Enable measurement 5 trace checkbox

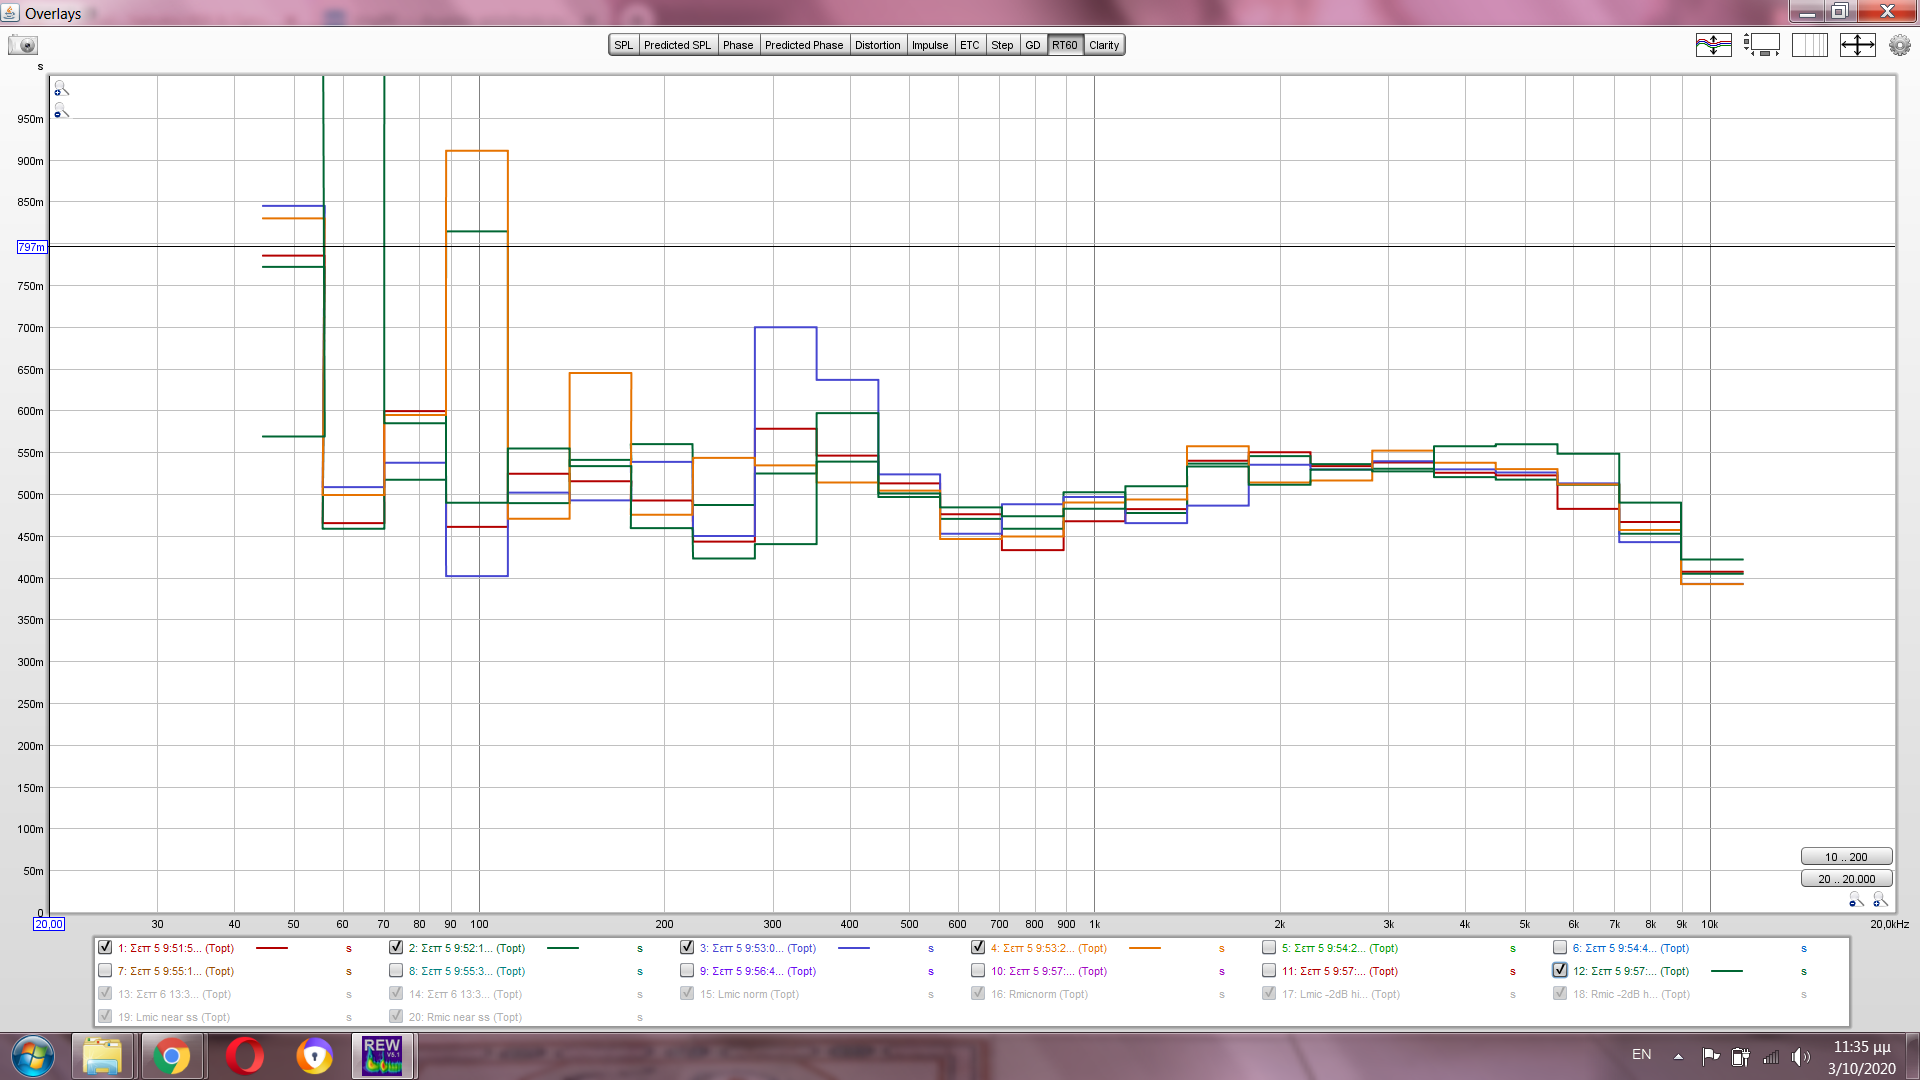coord(1269,947)
